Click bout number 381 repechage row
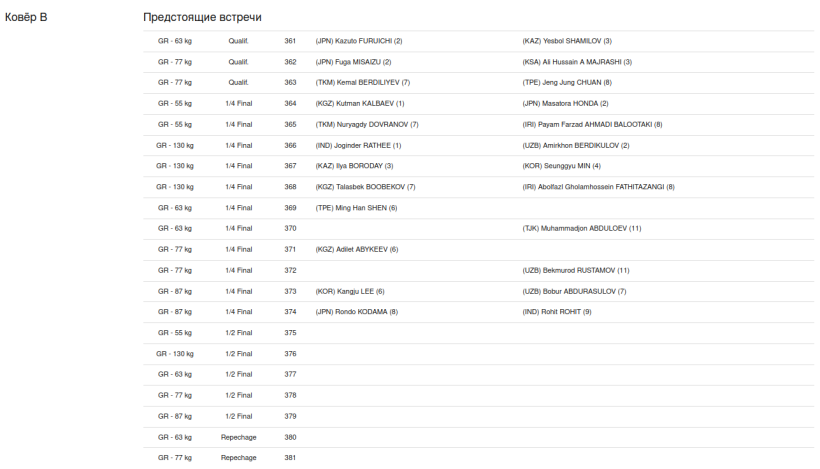 [x=479, y=457]
